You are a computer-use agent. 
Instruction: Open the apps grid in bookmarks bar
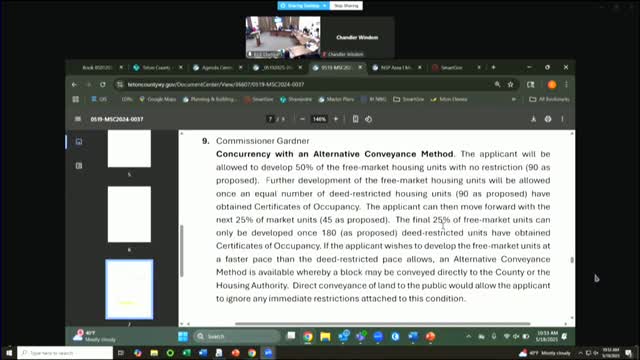[76, 99]
